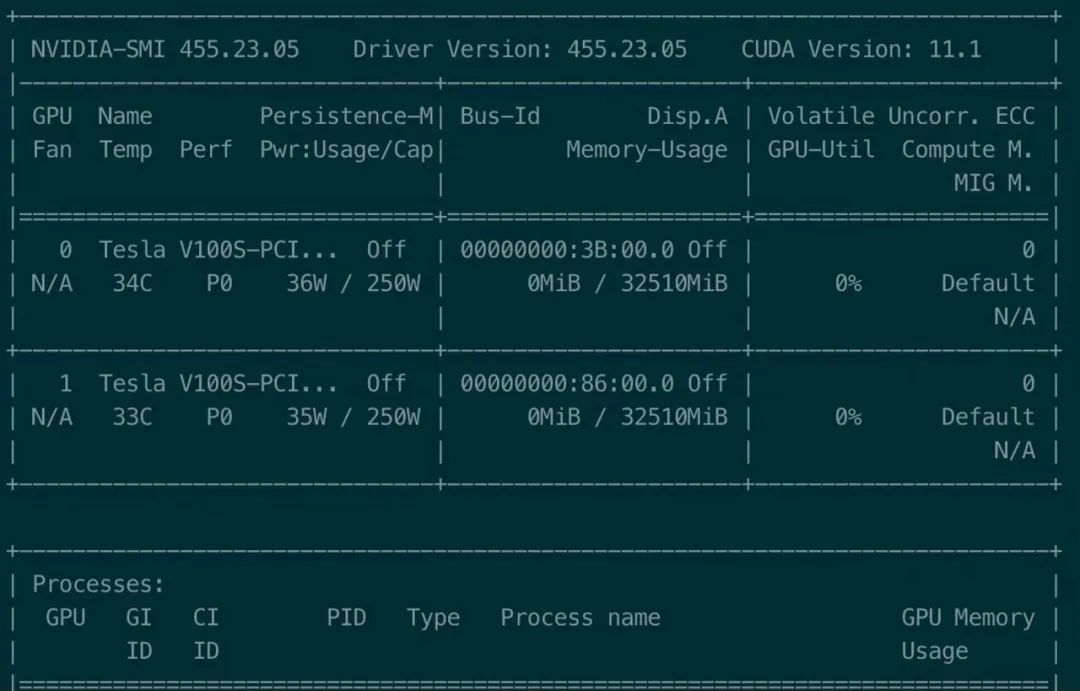Click the 35W / 250W power reading
Viewport: 1080px width, 691px height.
coord(353,417)
